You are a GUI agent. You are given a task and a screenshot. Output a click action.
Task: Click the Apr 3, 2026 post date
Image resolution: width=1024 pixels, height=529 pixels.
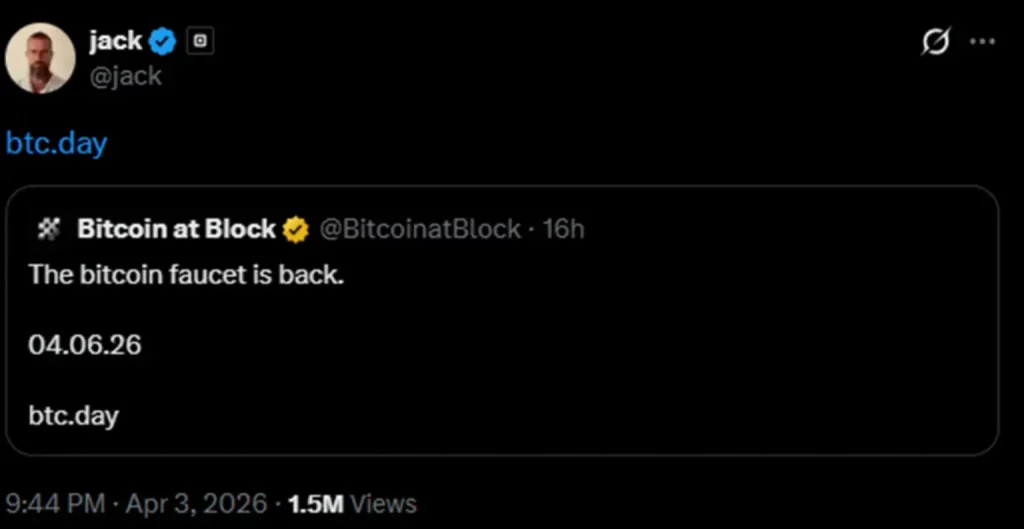coord(196,502)
